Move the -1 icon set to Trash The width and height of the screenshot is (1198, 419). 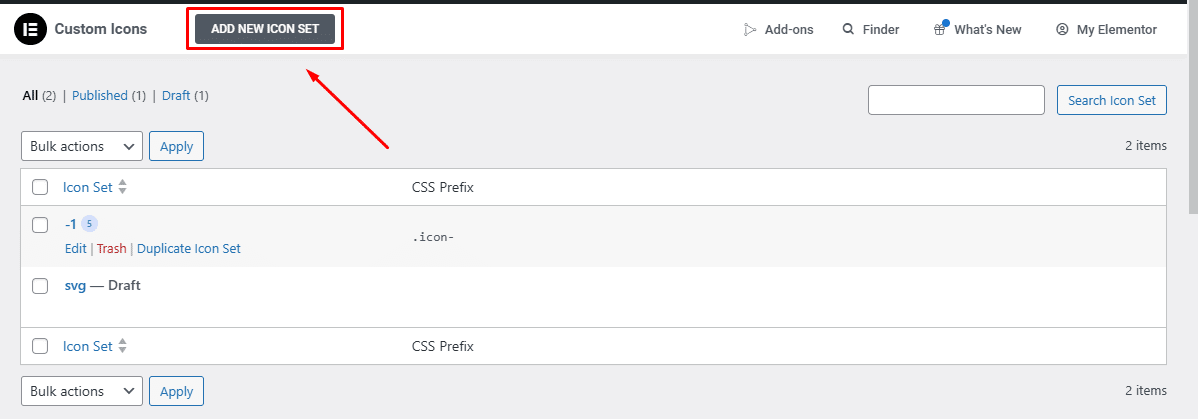(112, 249)
